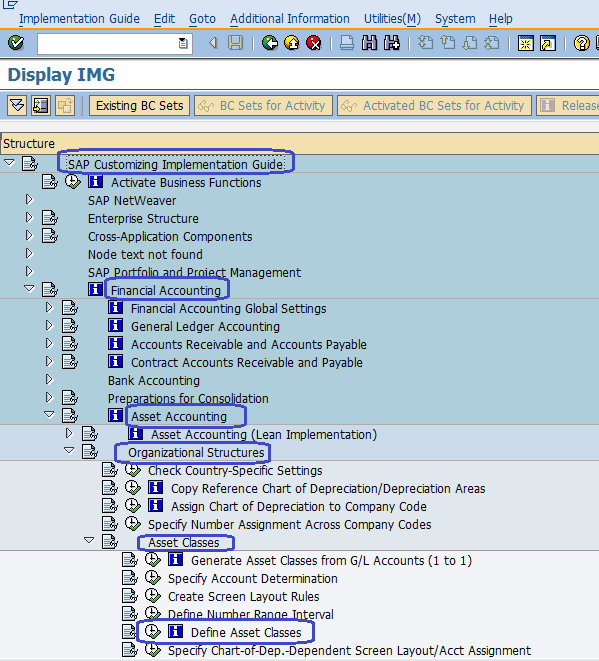Click the BC Sets for Activity button

coord(263,105)
